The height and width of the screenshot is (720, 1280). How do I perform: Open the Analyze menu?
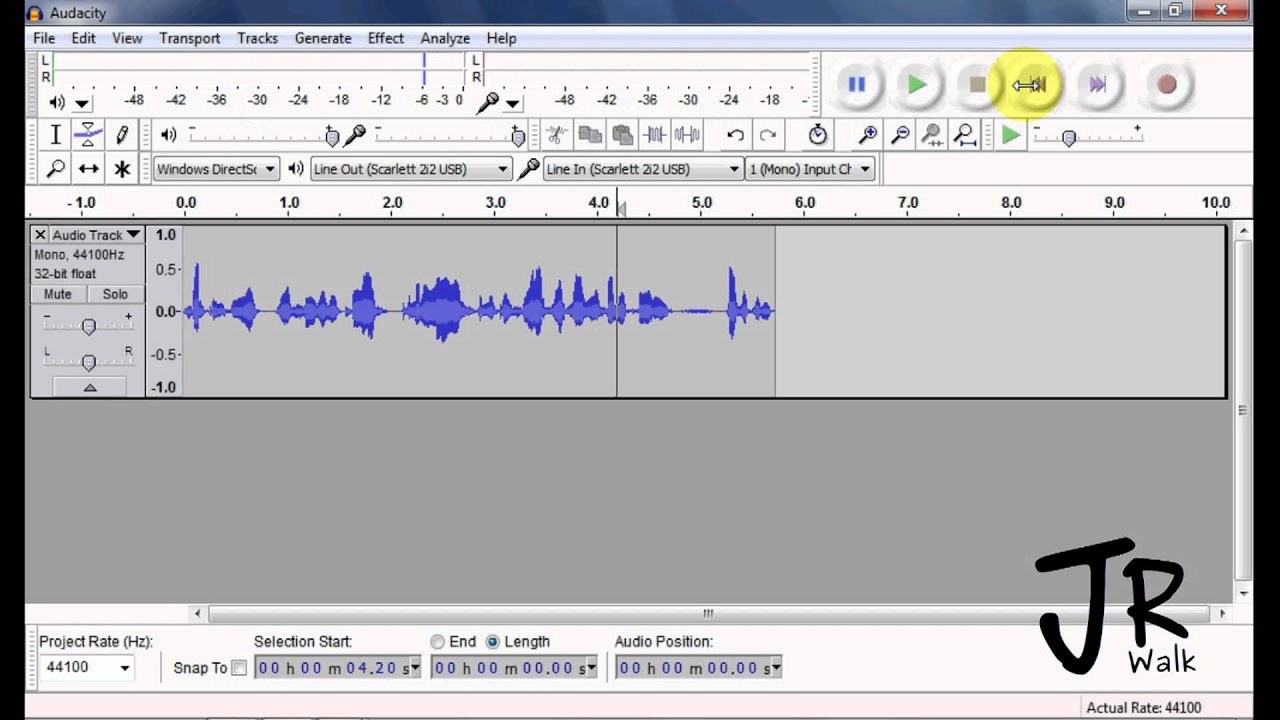(x=445, y=38)
